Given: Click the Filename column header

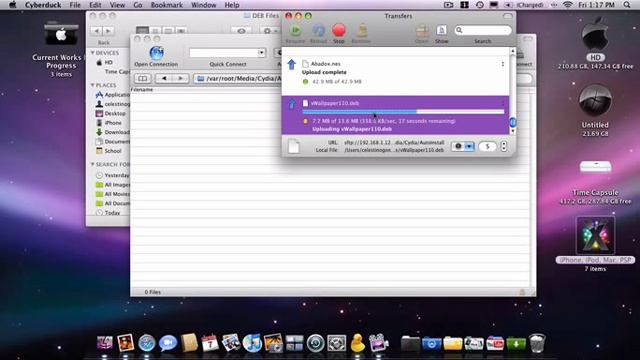Looking at the screenshot, I should [142, 89].
